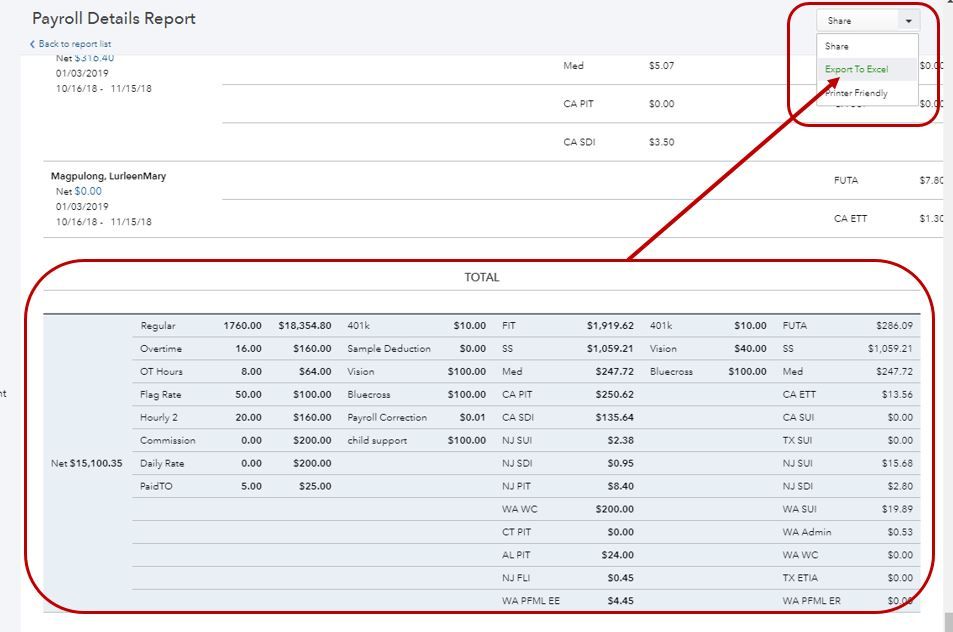
Task: Click the WA WC $200.00 tax amount
Action: click(x=614, y=509)
